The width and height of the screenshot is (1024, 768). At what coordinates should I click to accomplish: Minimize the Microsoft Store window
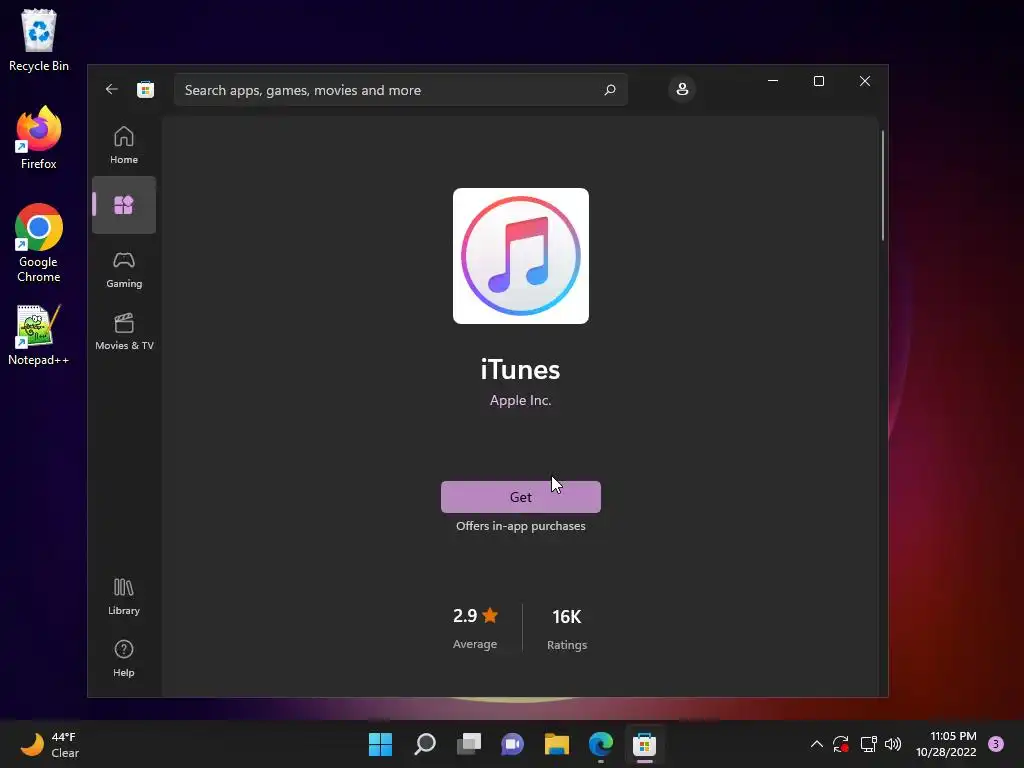[773, 81]
